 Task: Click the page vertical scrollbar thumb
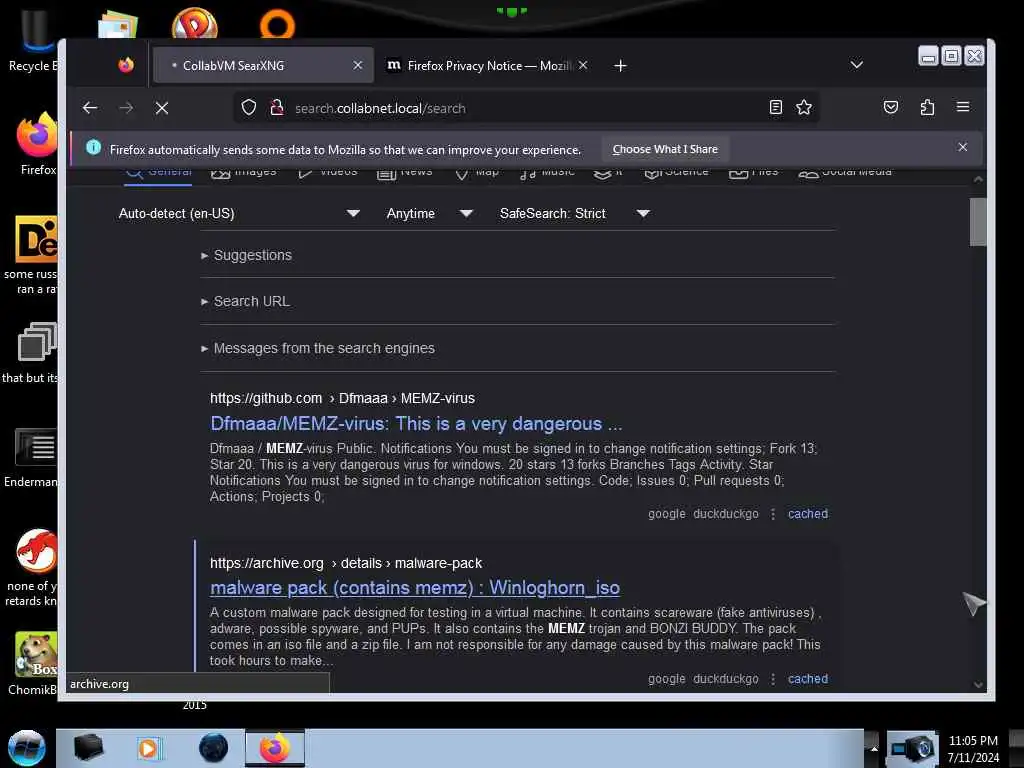[x=978, y=222]
